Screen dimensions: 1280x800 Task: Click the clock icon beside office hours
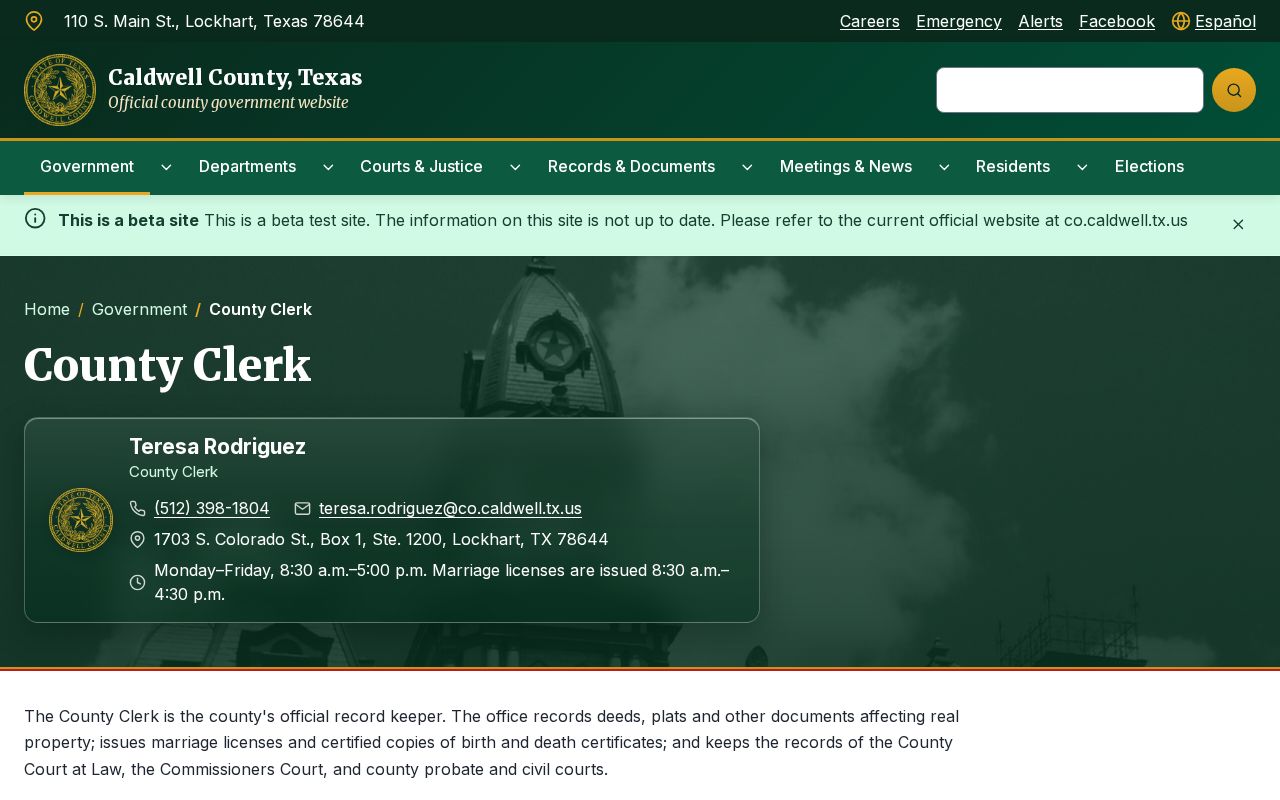[138, 582]
